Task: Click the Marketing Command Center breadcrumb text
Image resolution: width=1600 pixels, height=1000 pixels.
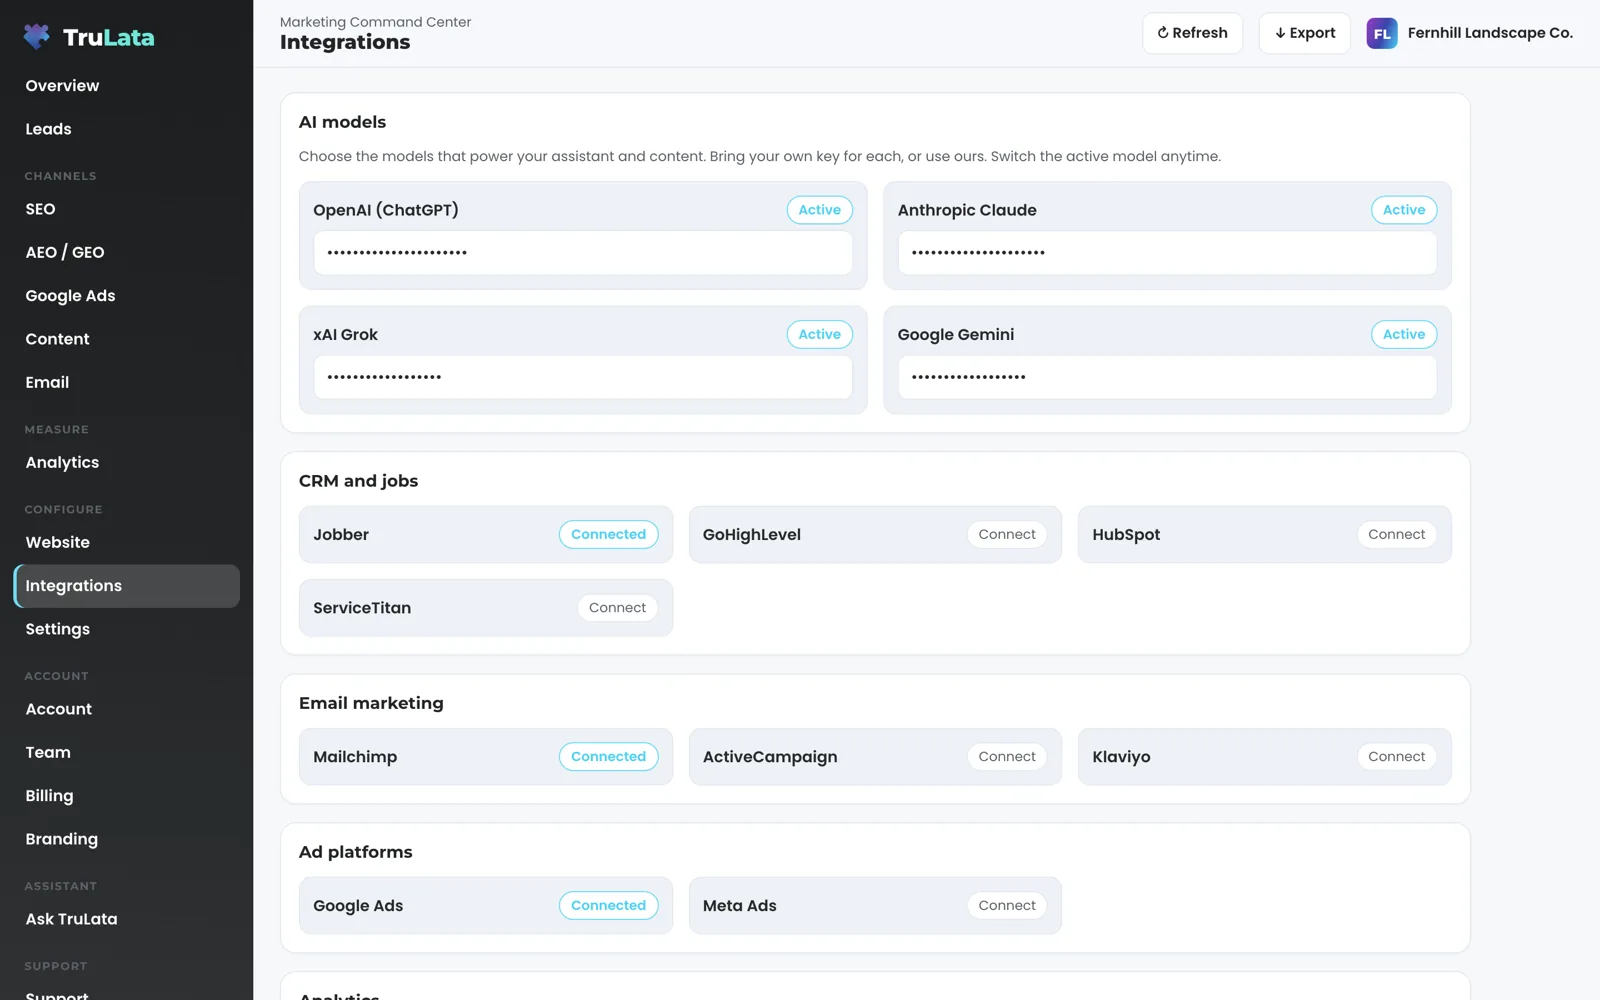Action: (x=375, y=22)
